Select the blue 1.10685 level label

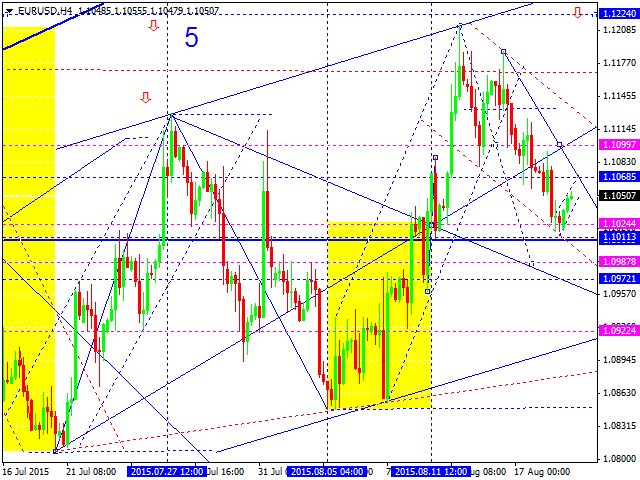[619, 177]
